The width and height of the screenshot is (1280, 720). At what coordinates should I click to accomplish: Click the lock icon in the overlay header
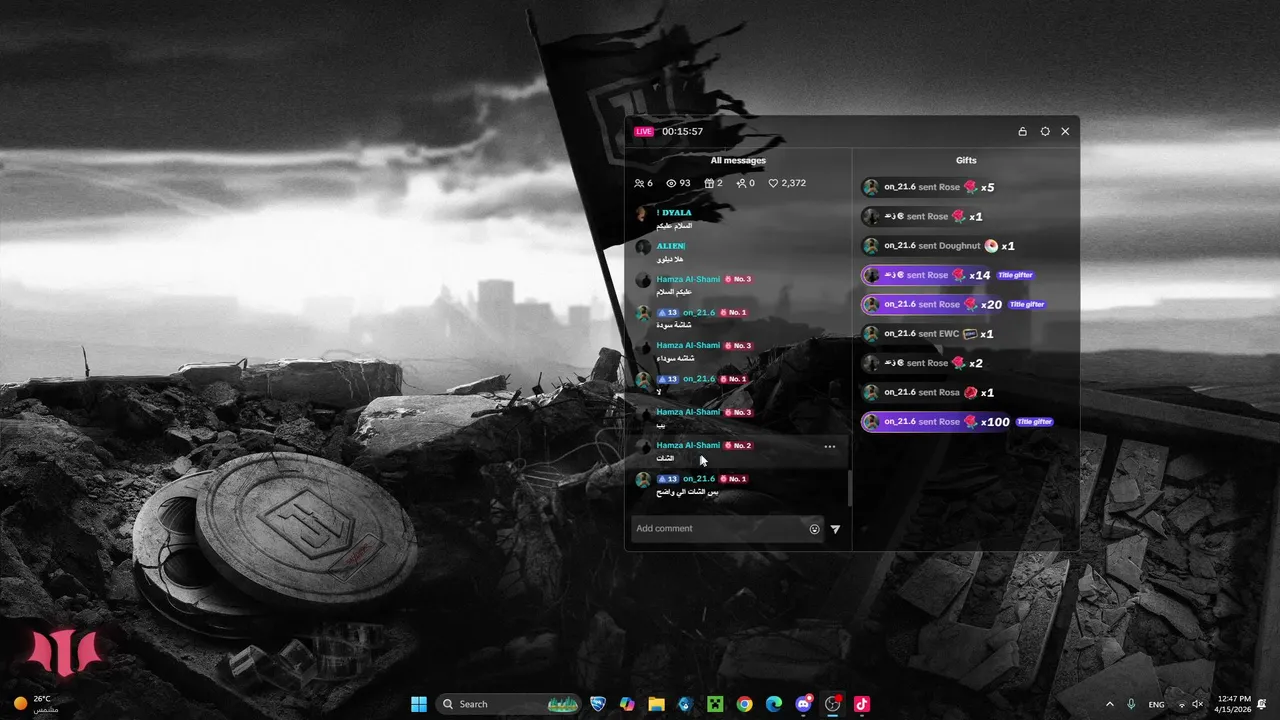[x=1022, y=131]
